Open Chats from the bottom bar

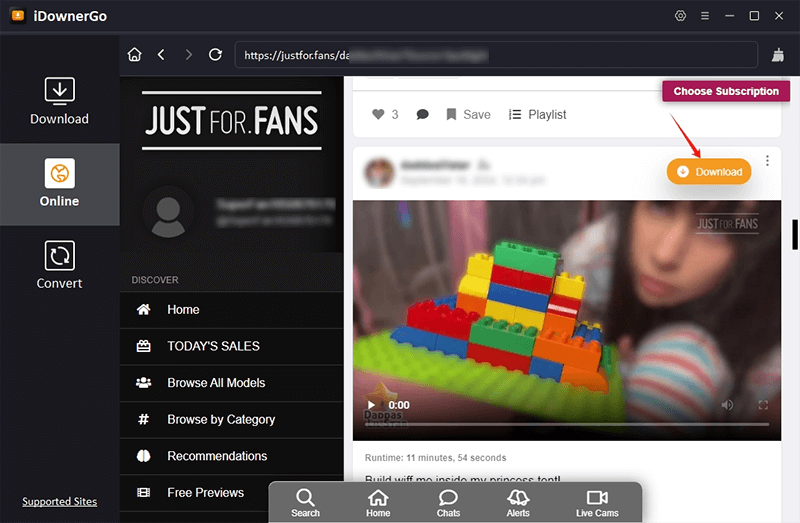(x=448, y=503)
